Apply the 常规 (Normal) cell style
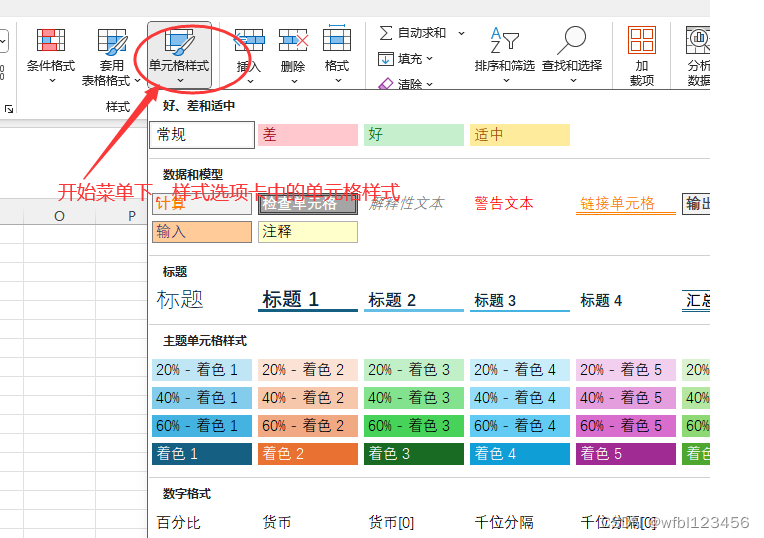This screenshot has width=764, height=538. coord(202,134)
